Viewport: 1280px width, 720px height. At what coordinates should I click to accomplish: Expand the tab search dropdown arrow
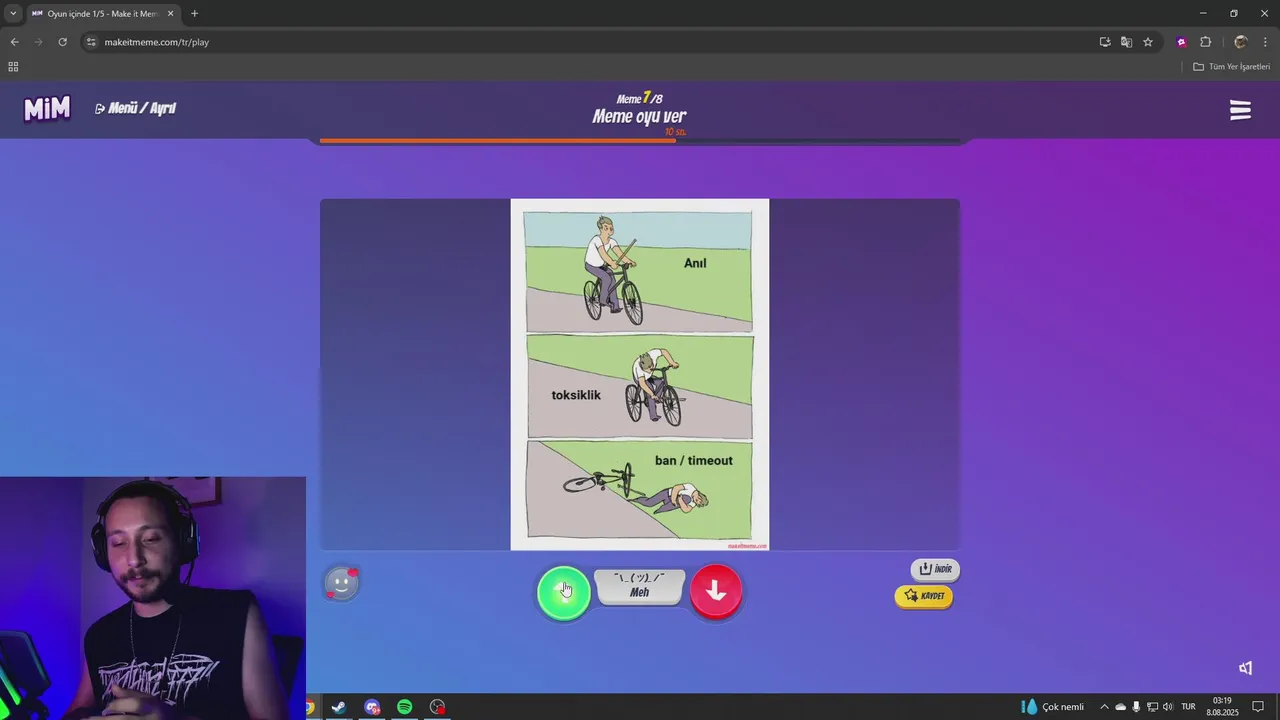[x=12, y=14]
